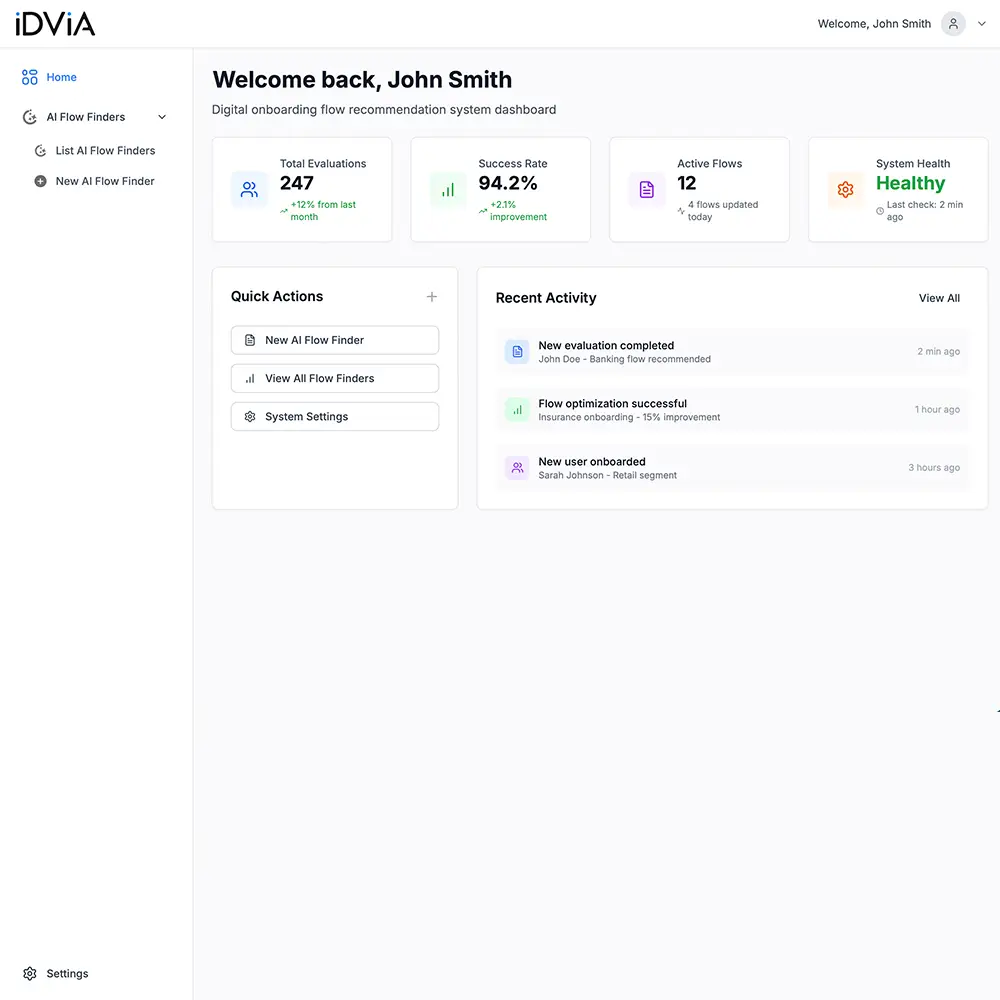The image size is (1000, 1000).
Task: Open System Settings from Quick Actions
Action: coord(334,416)
